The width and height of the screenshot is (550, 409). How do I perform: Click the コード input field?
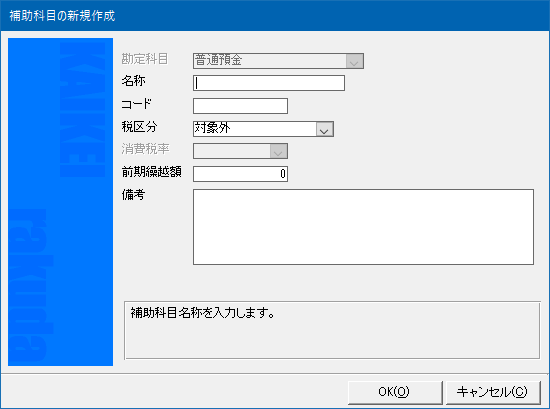coord(240,106)
